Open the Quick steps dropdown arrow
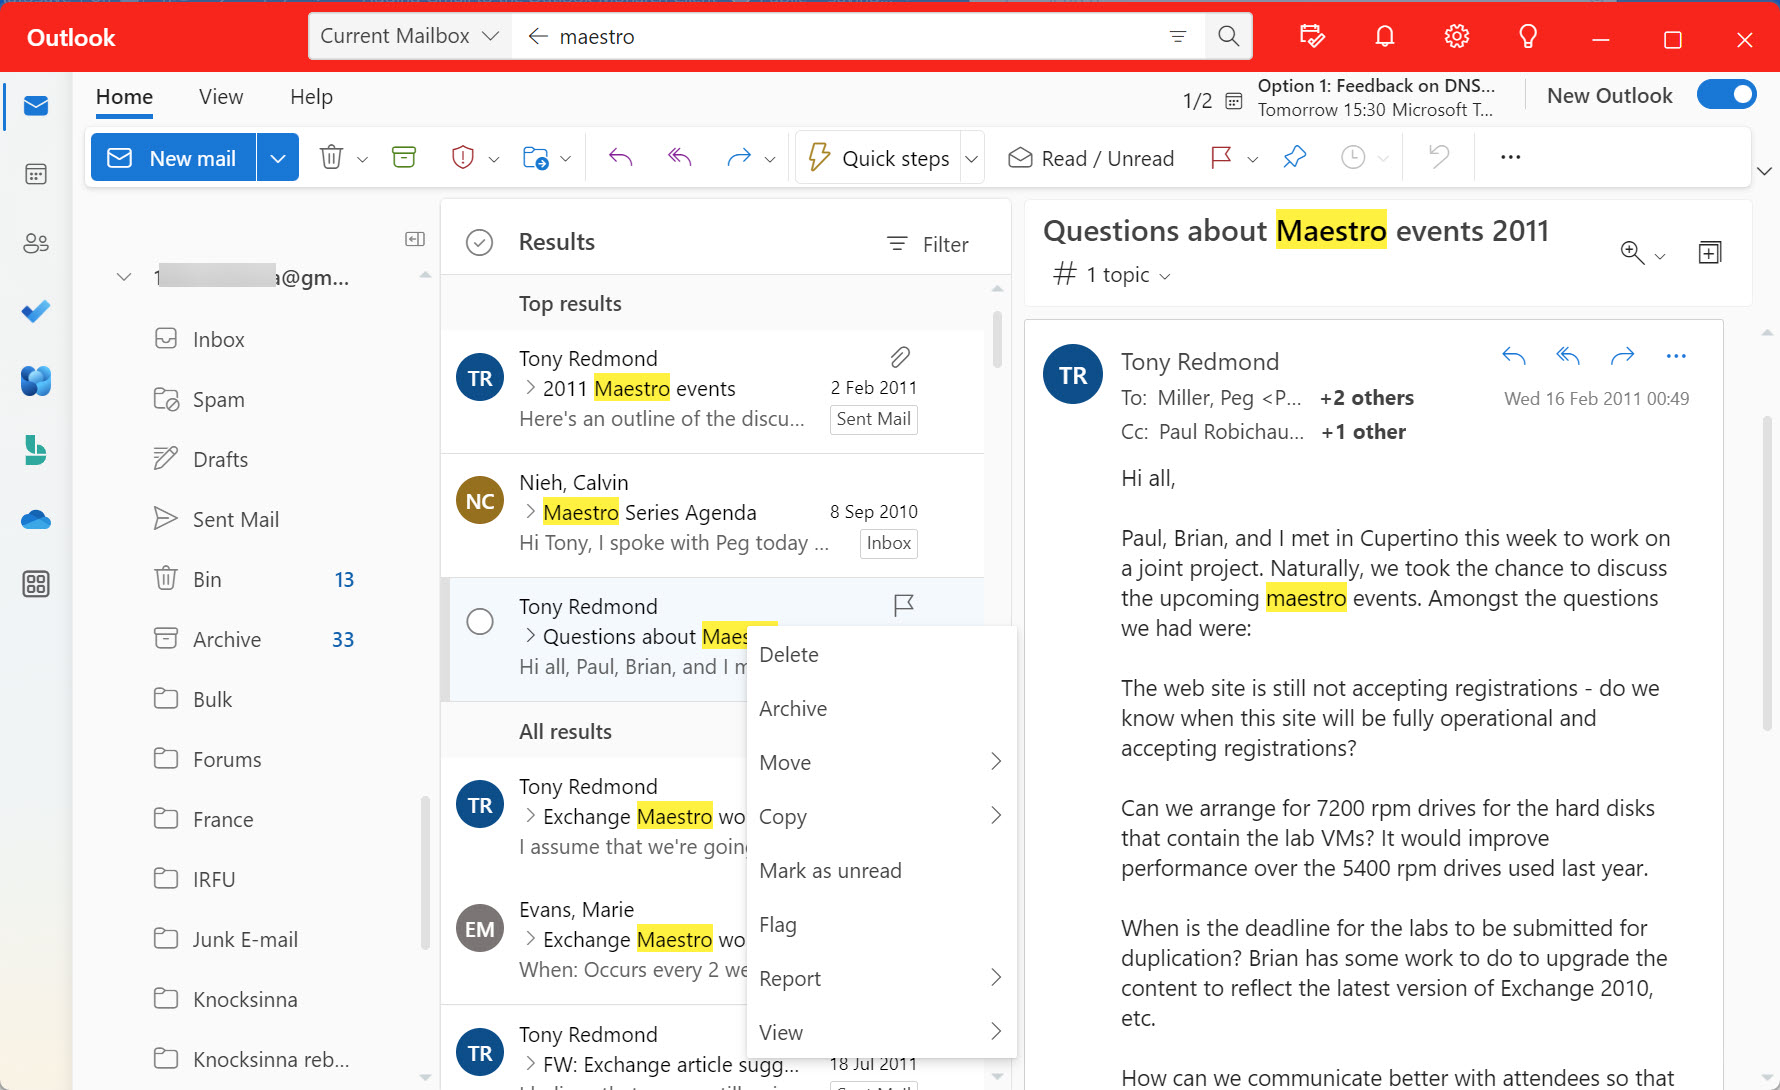The width and height of the screenshot is (1780, 1090). coord(971,158)
